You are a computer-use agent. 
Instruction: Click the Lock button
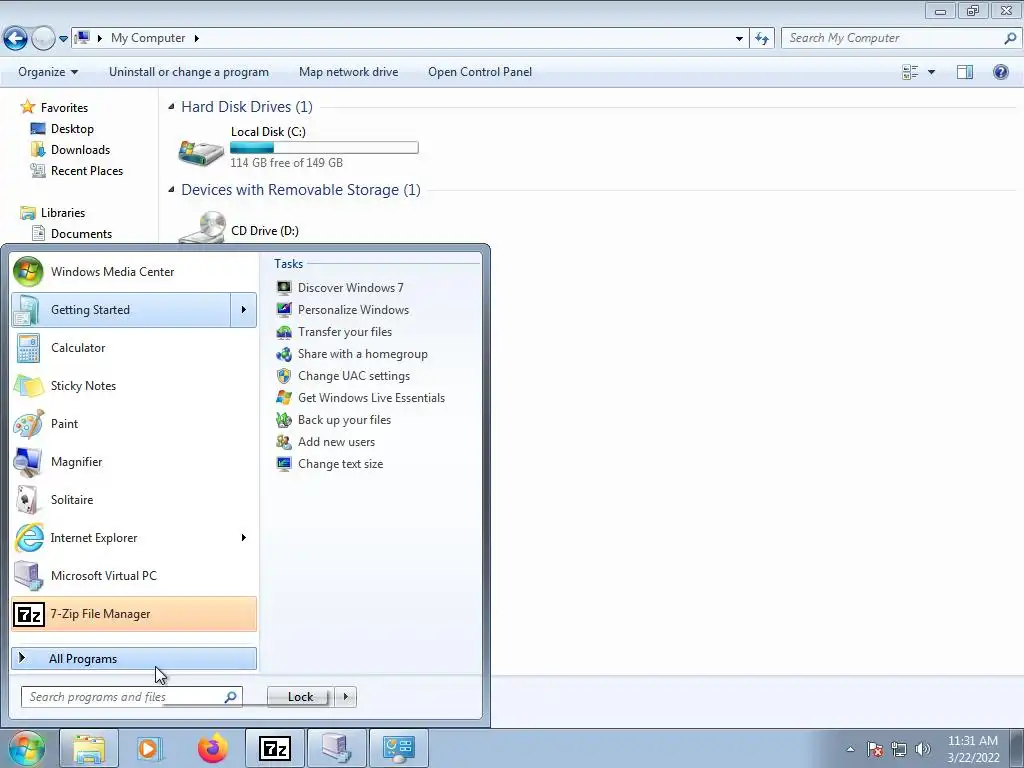click(x=300, y=697)
